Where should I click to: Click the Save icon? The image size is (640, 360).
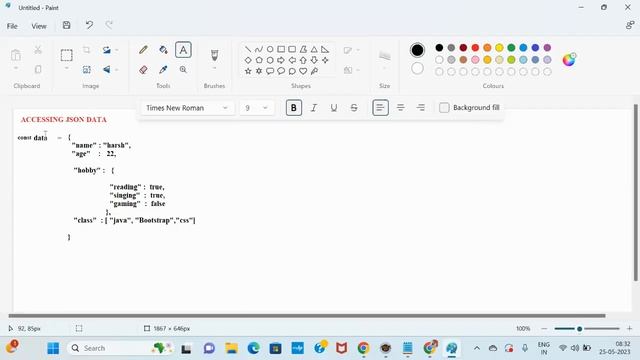(67, 25)
